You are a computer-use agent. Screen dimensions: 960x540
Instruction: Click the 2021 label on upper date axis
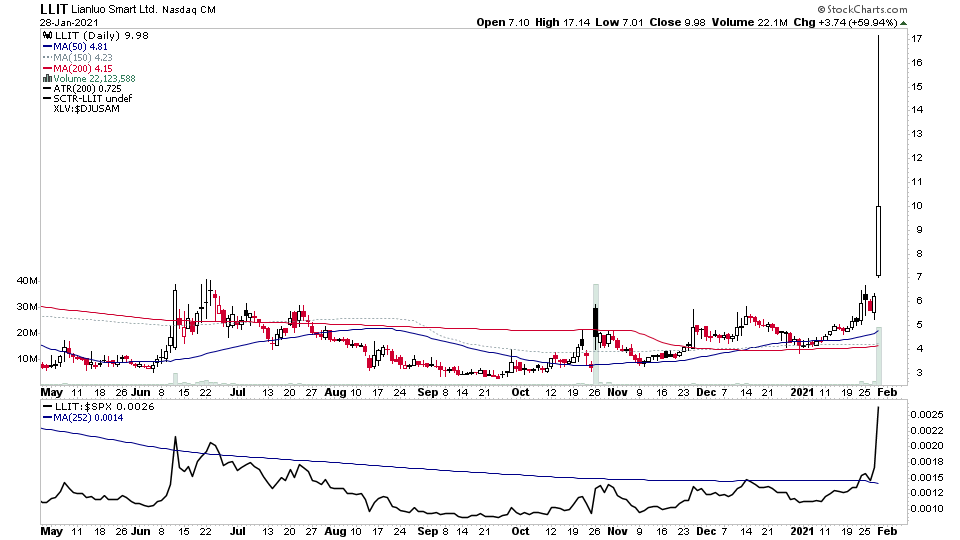pos(802,392)
